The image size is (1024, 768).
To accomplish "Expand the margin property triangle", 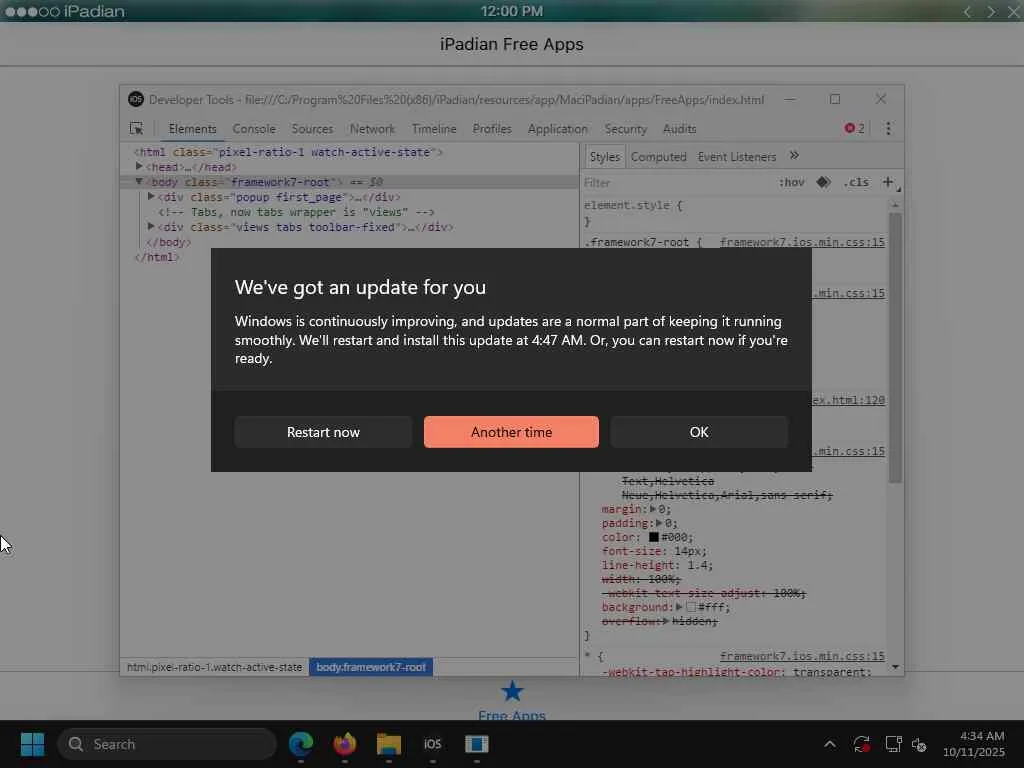I will pos(652,509).
